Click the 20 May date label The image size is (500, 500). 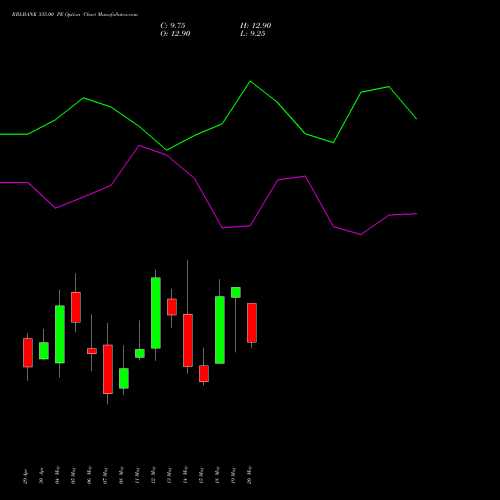pyautogui.click(x=250, y=475)
